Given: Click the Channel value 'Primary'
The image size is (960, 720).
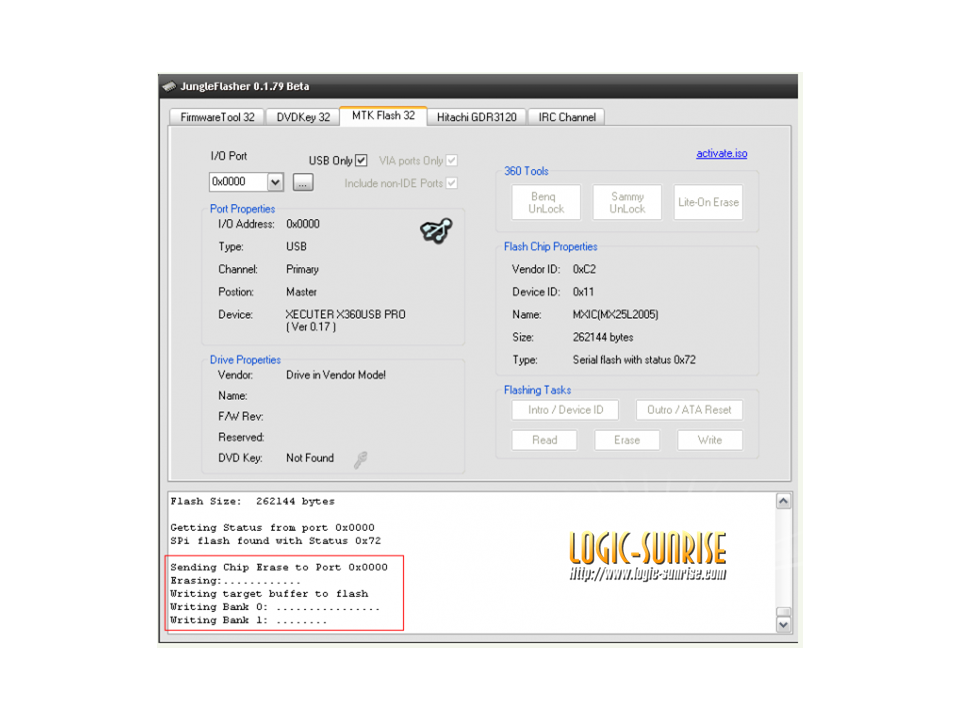Looking at the screenshot, I should click(x=302, y=269).
